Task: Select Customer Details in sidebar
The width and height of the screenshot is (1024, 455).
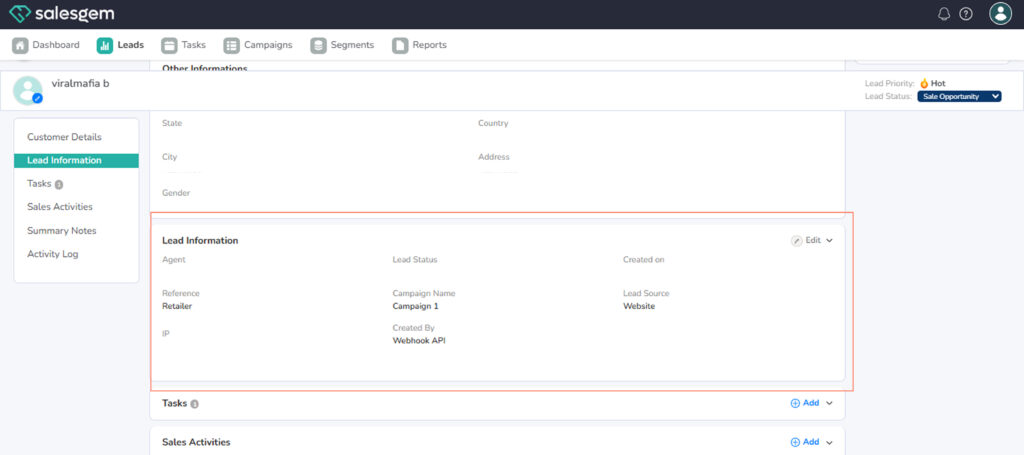Action: [x=64, y=137]
